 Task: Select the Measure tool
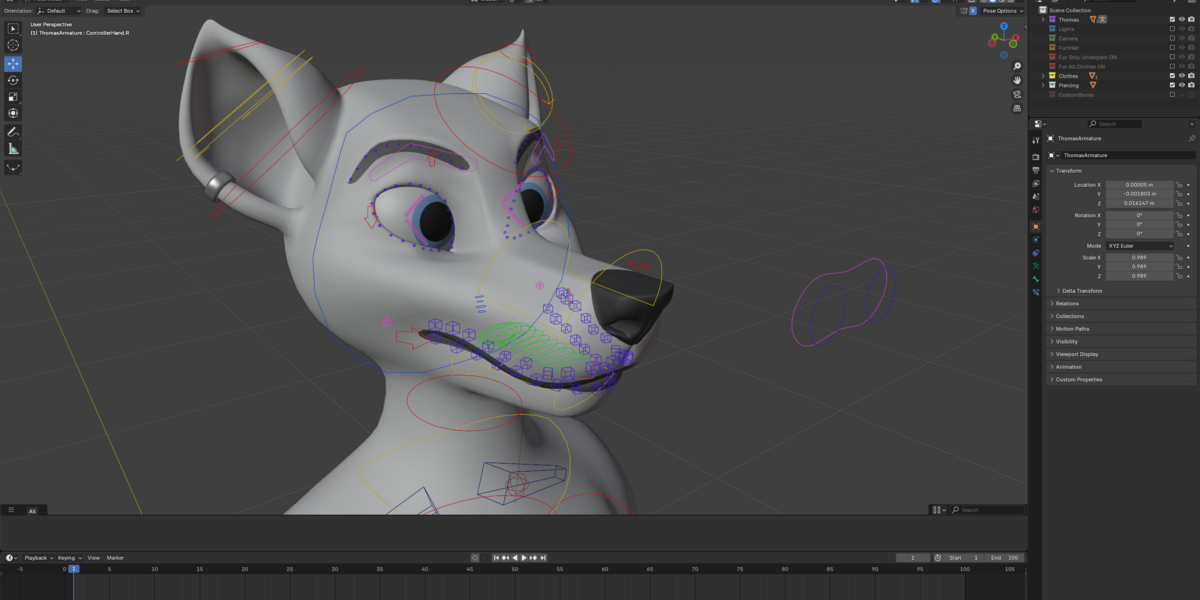point(14,148)
